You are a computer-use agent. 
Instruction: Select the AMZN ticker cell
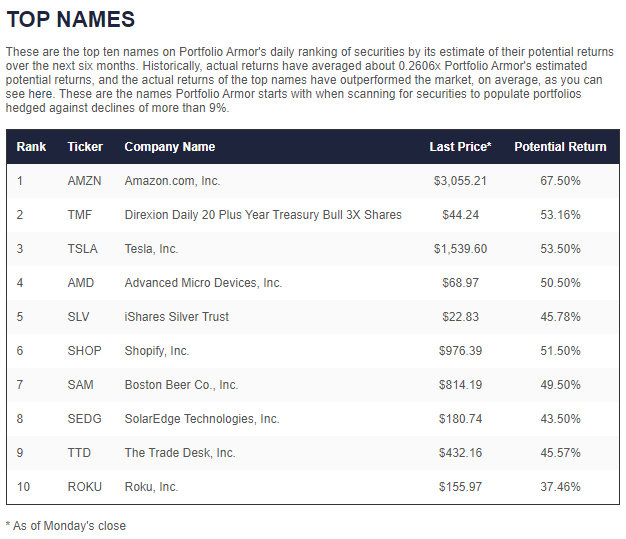coord(84,181)
